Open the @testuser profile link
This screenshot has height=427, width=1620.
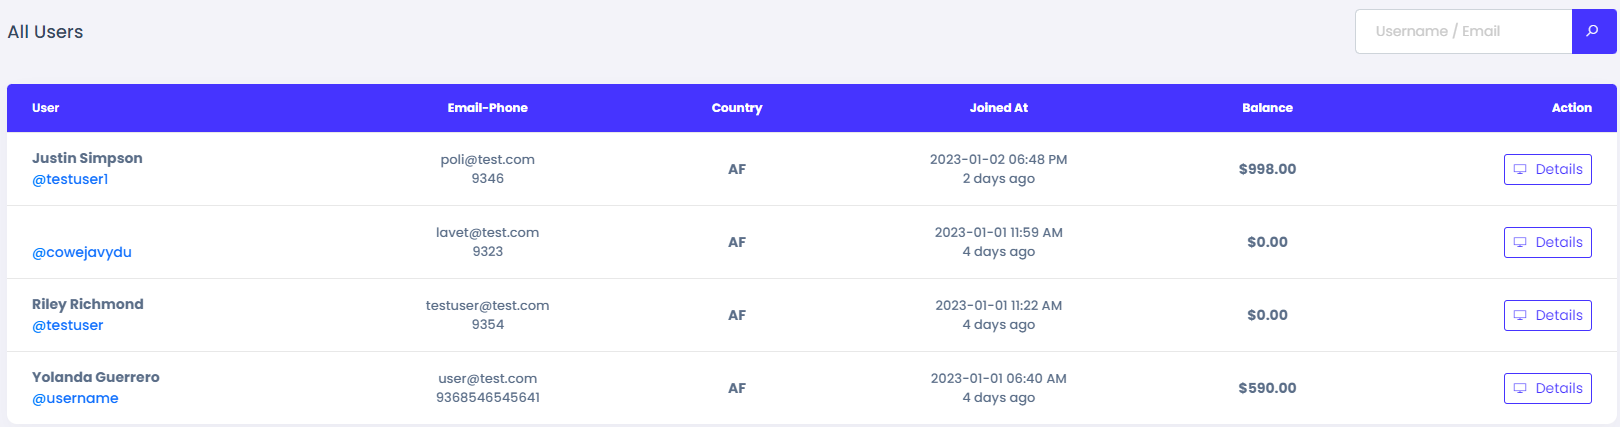coord(68,326)
